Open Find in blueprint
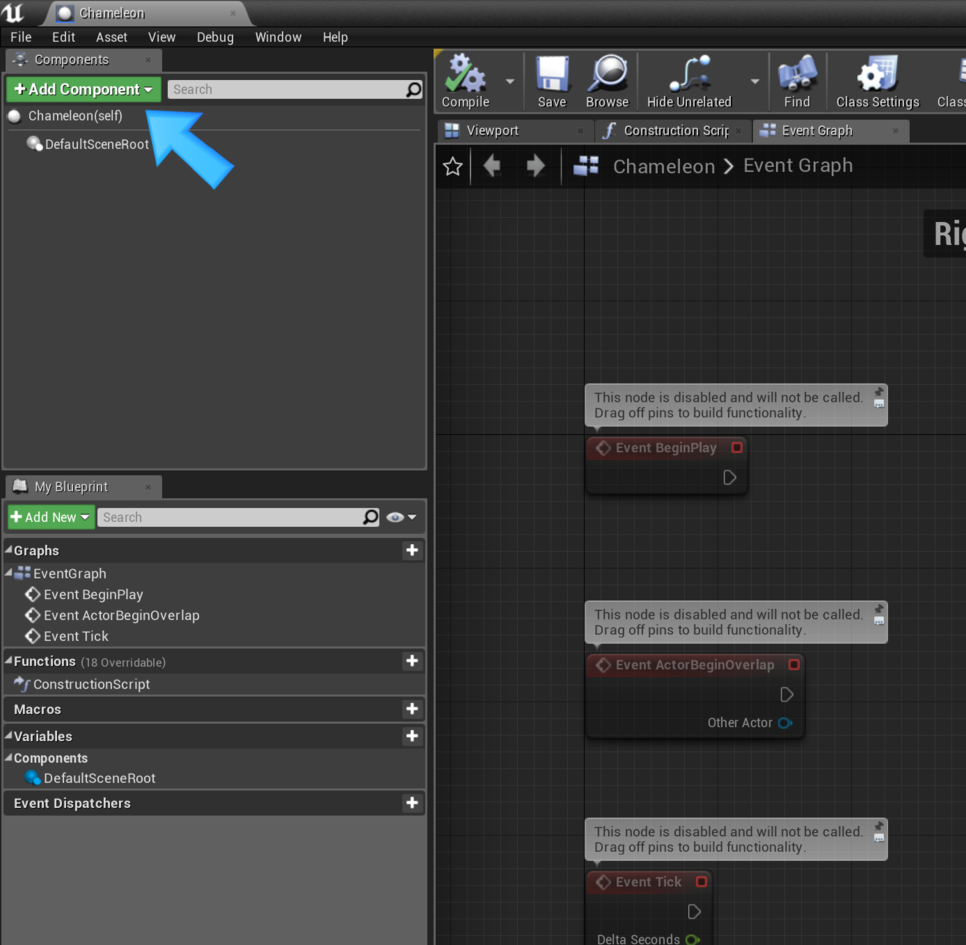This screenshot has width=966, height=945. pyautogui.click(x=797, y=81)
